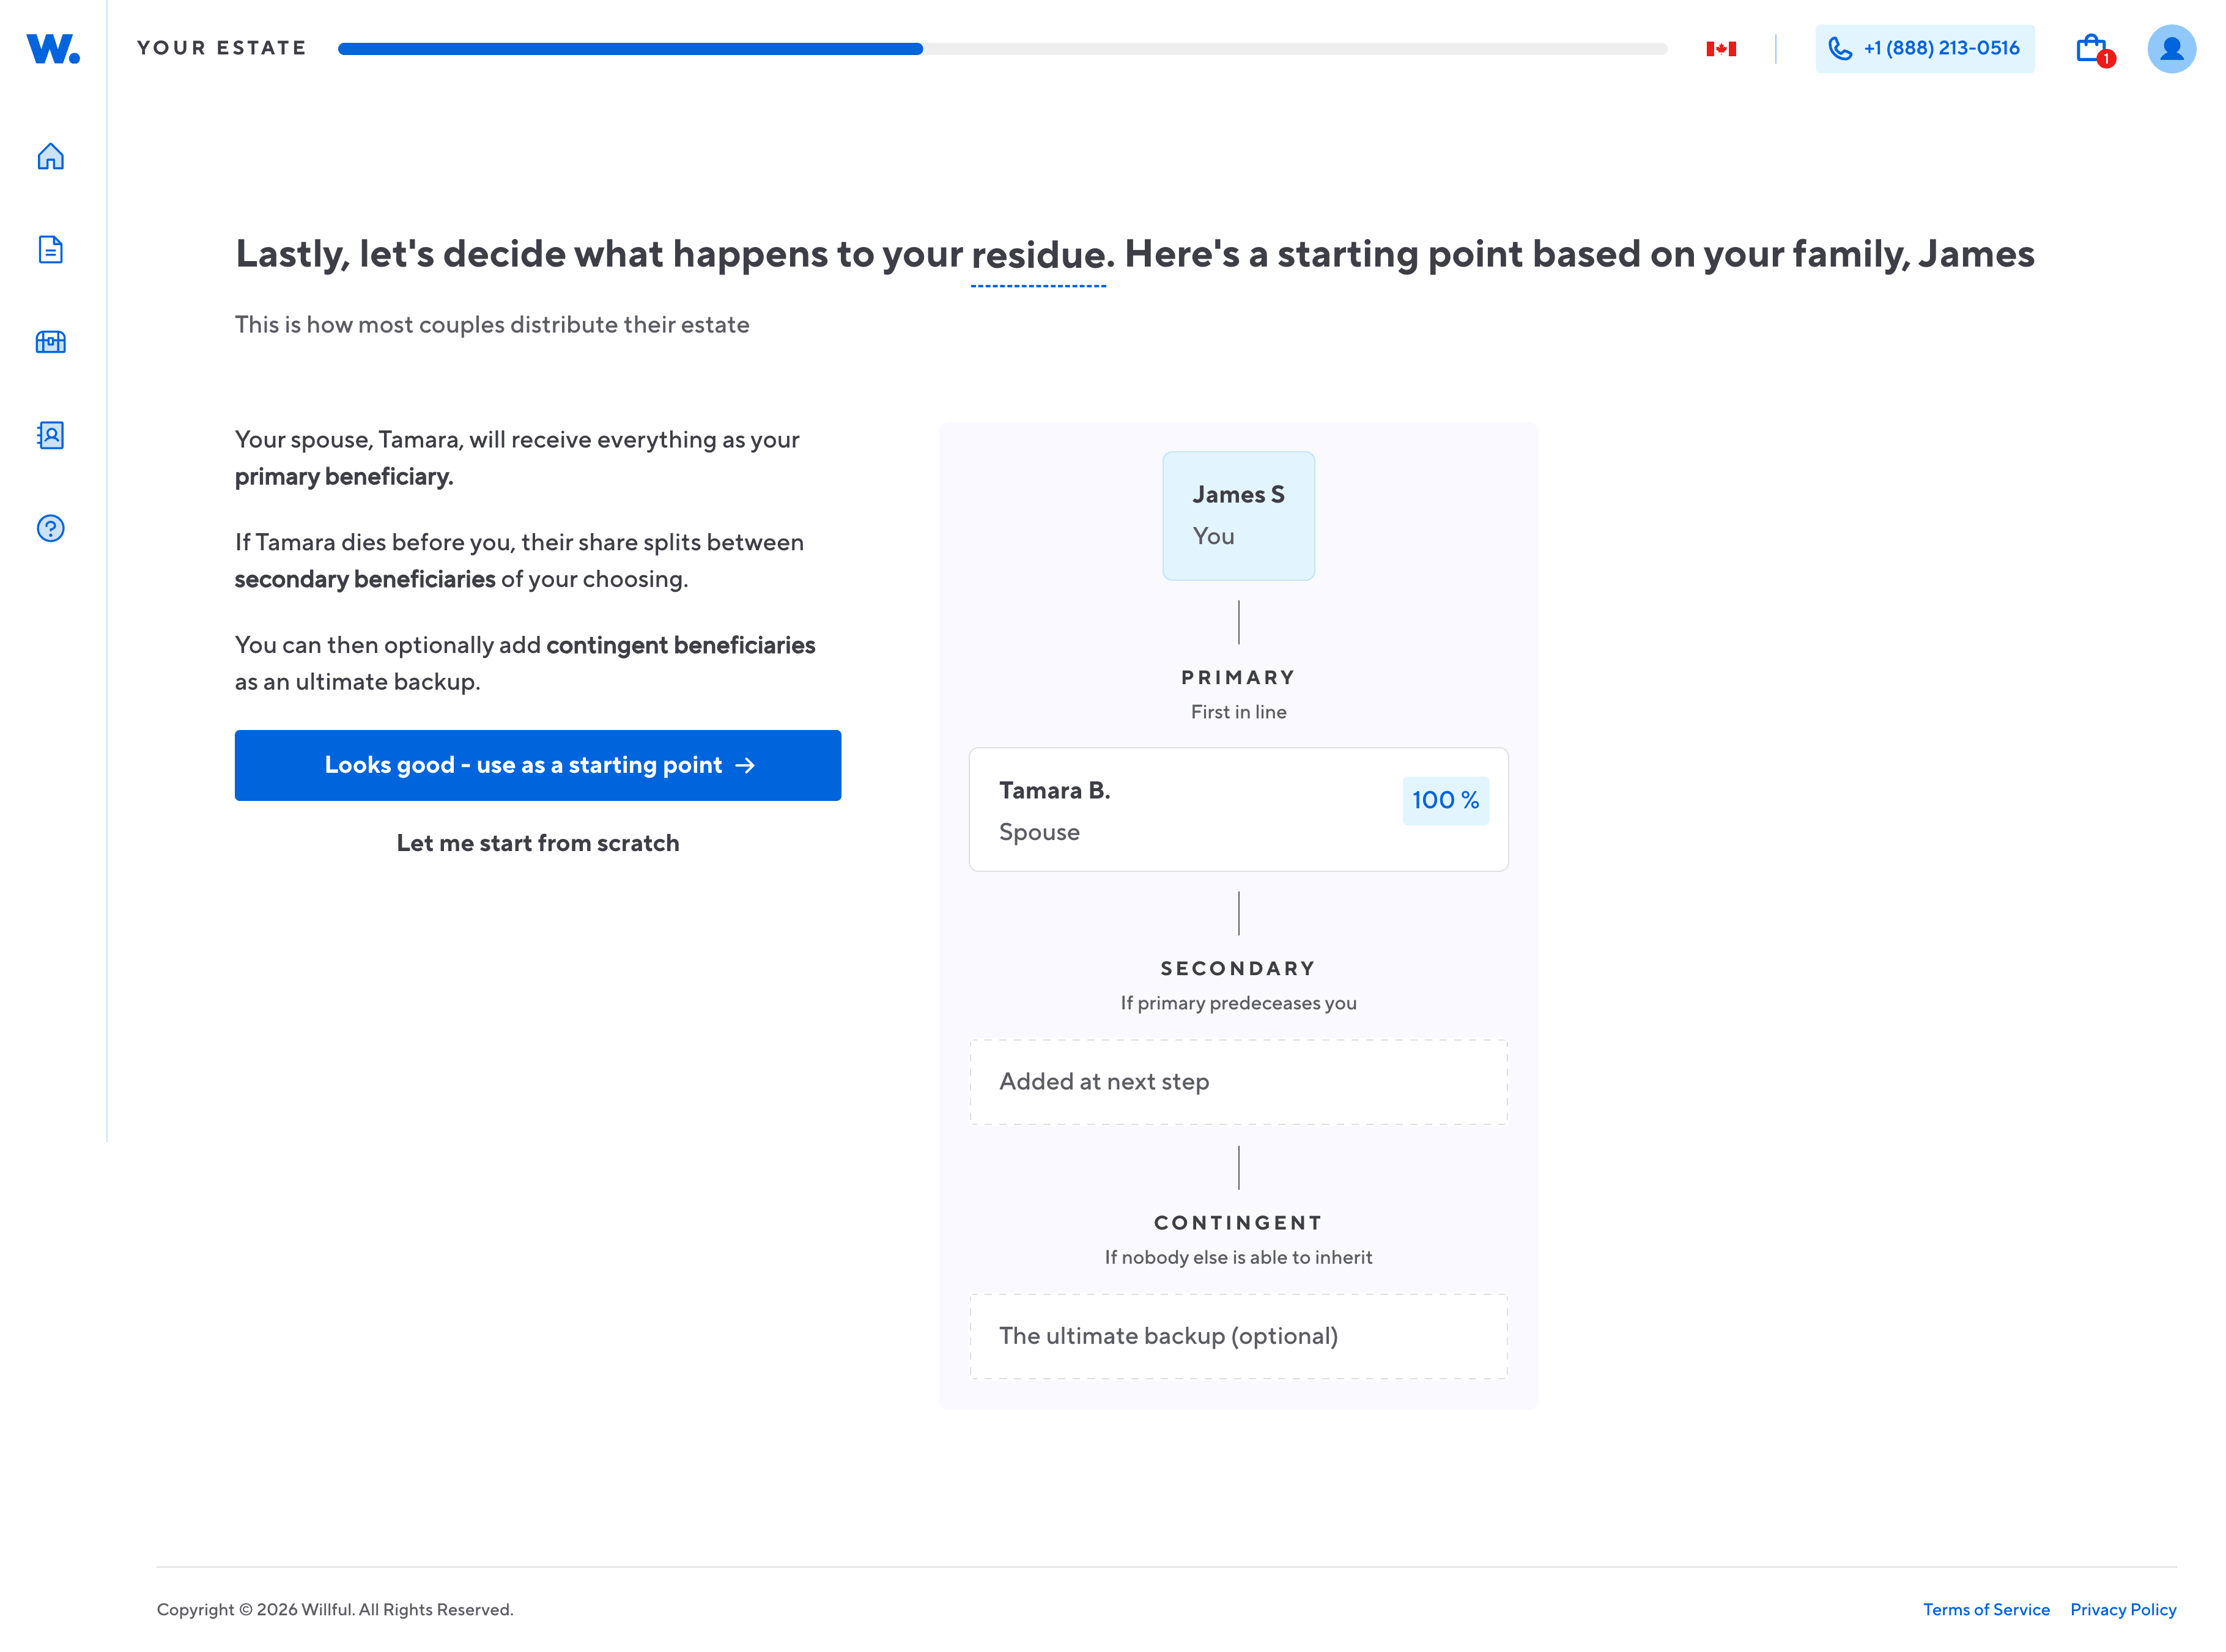Select the Tamara B. Spouse card
2226x1652 pixels.
pos(1239,810)
